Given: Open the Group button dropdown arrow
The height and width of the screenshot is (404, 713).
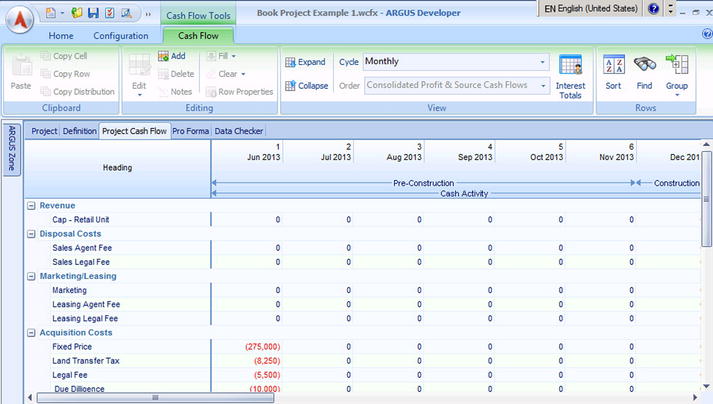Looking at the screenshot, I should pyautogui.click(x=677, y=95).
